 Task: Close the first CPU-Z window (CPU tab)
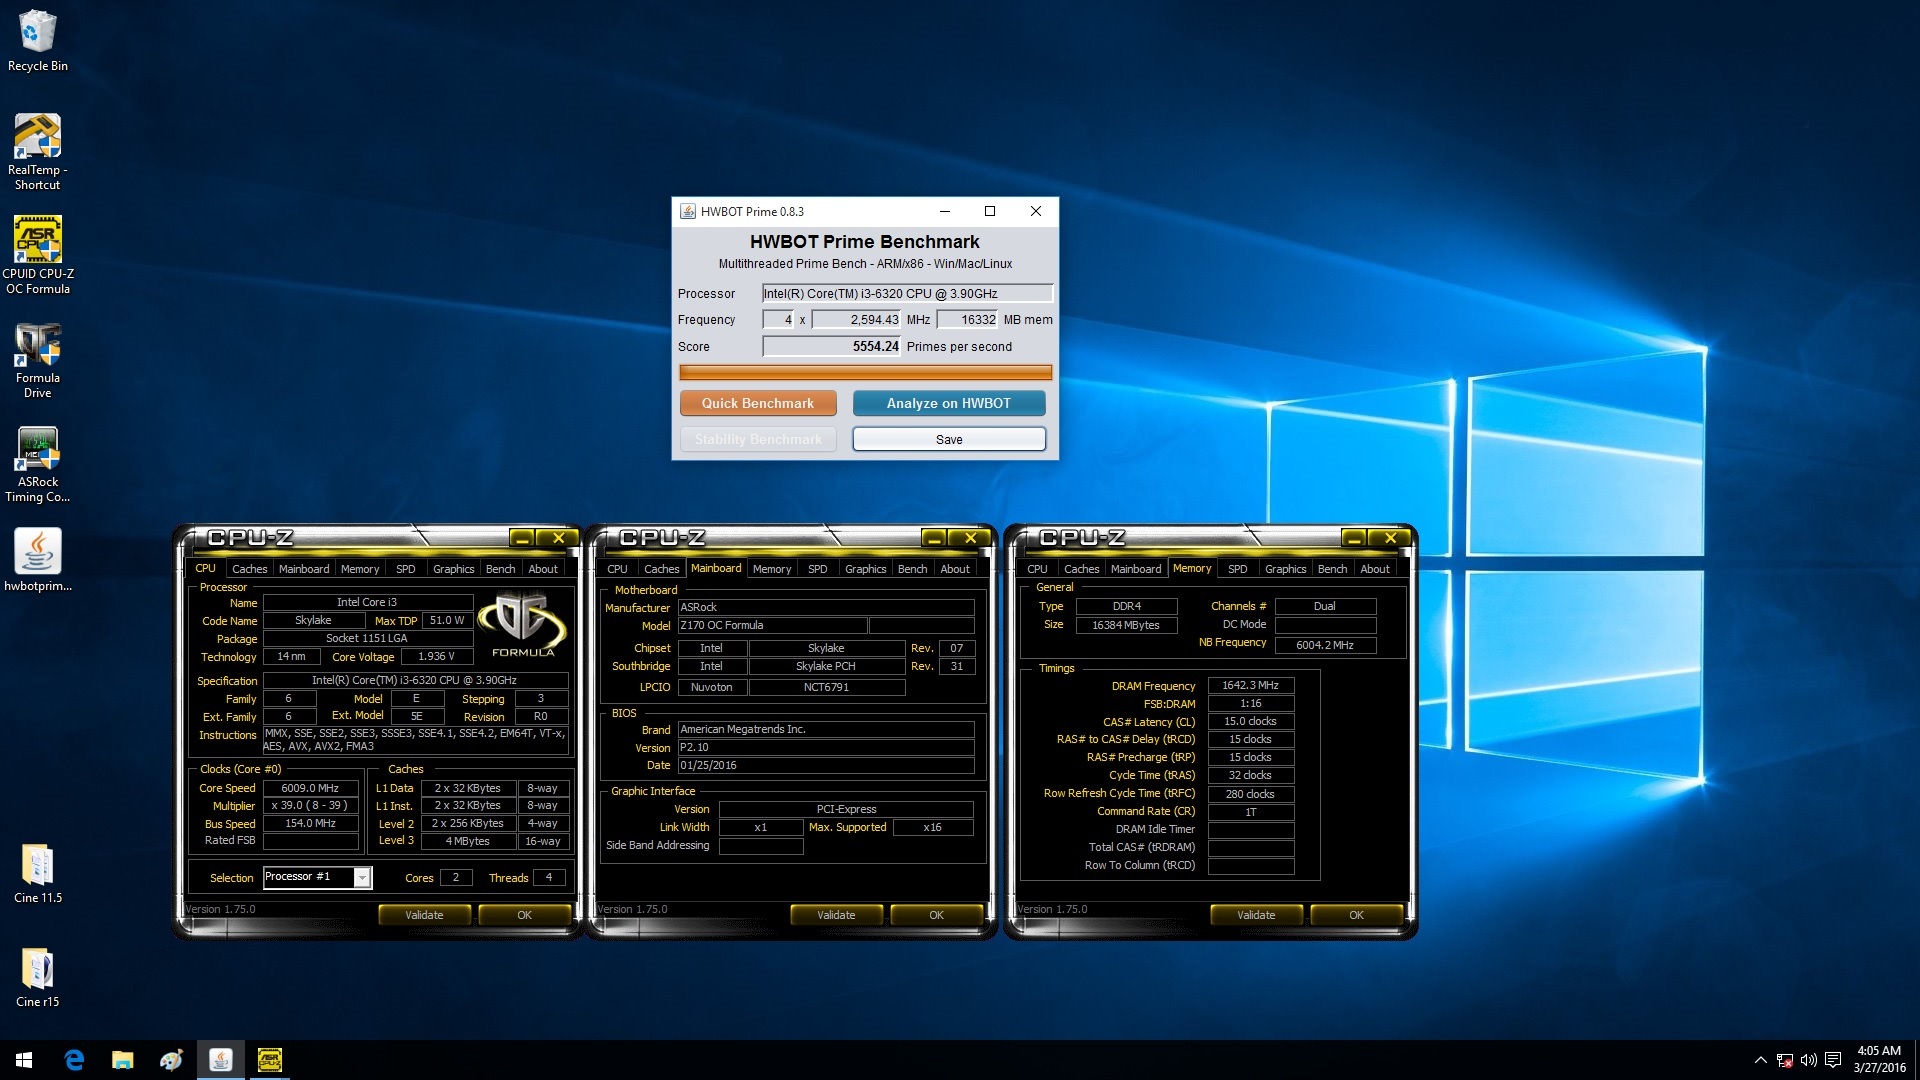click(x=558, y=538)
